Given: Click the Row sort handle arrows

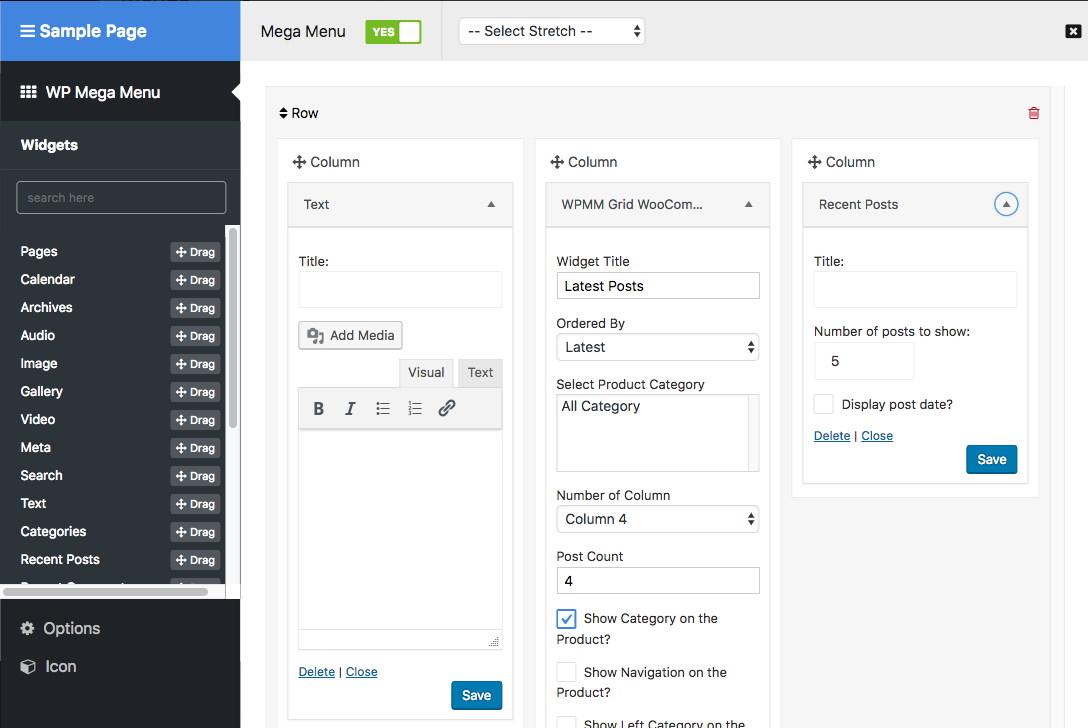Looking at the screenshot, I should [283, 113].
